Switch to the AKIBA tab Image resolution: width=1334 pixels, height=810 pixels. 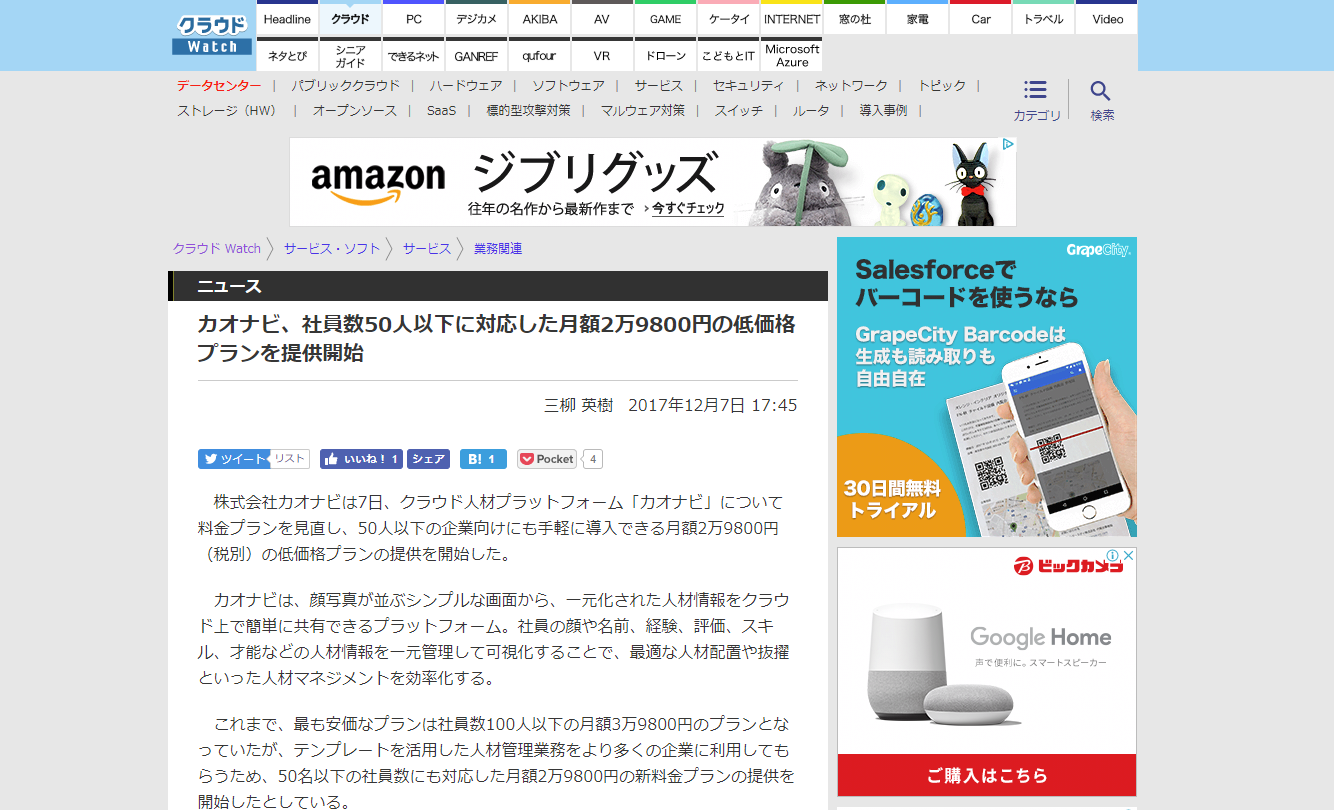pos(539,19)
